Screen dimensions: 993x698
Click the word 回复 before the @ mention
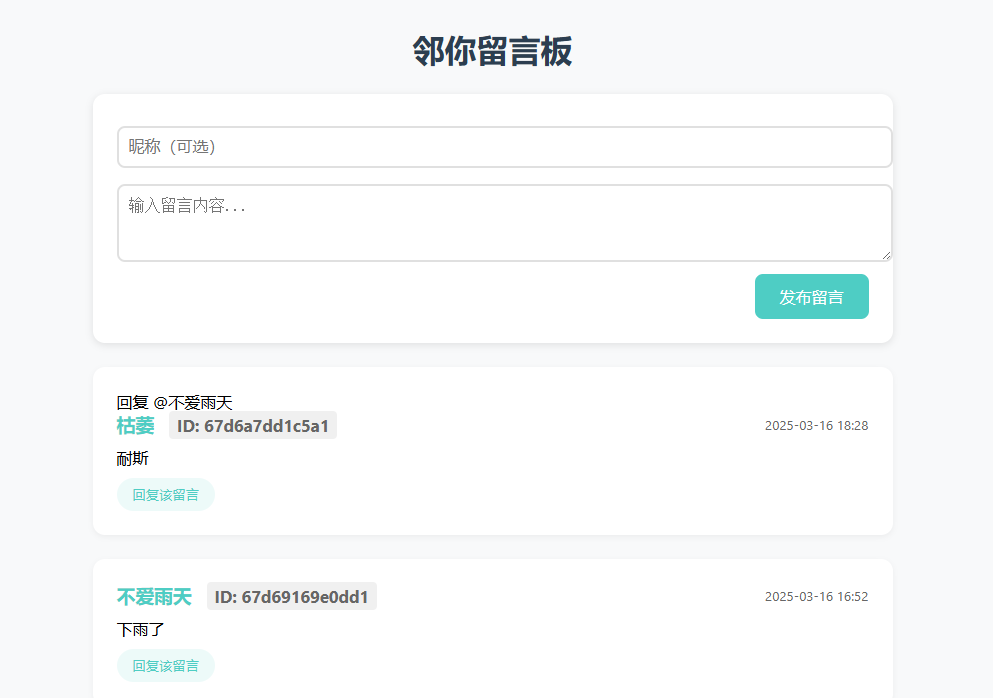[132, 403]
